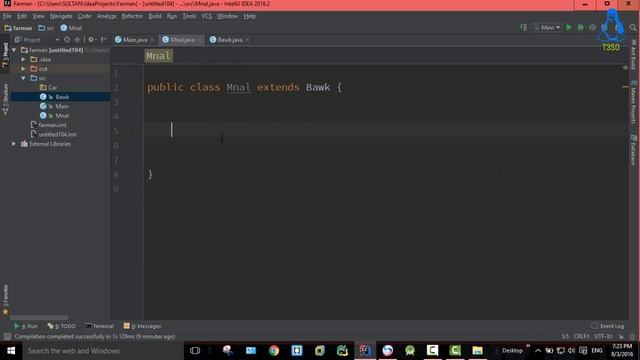640x360 pixels.
Task: Open the Messages tool window button
Action: click(142, 326)
